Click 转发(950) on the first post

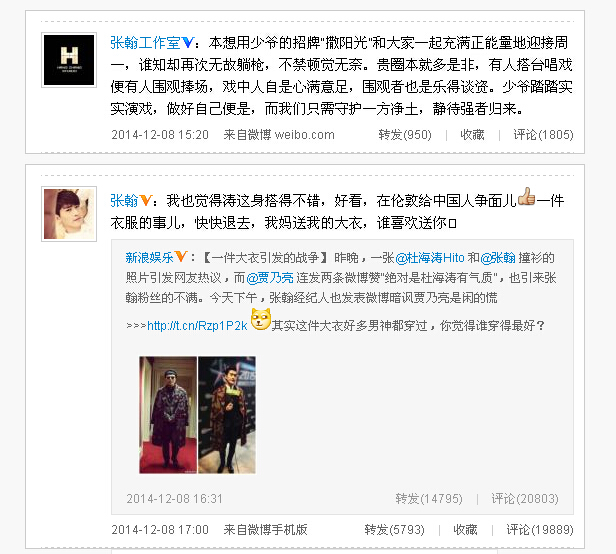click(x=405, y=135)
